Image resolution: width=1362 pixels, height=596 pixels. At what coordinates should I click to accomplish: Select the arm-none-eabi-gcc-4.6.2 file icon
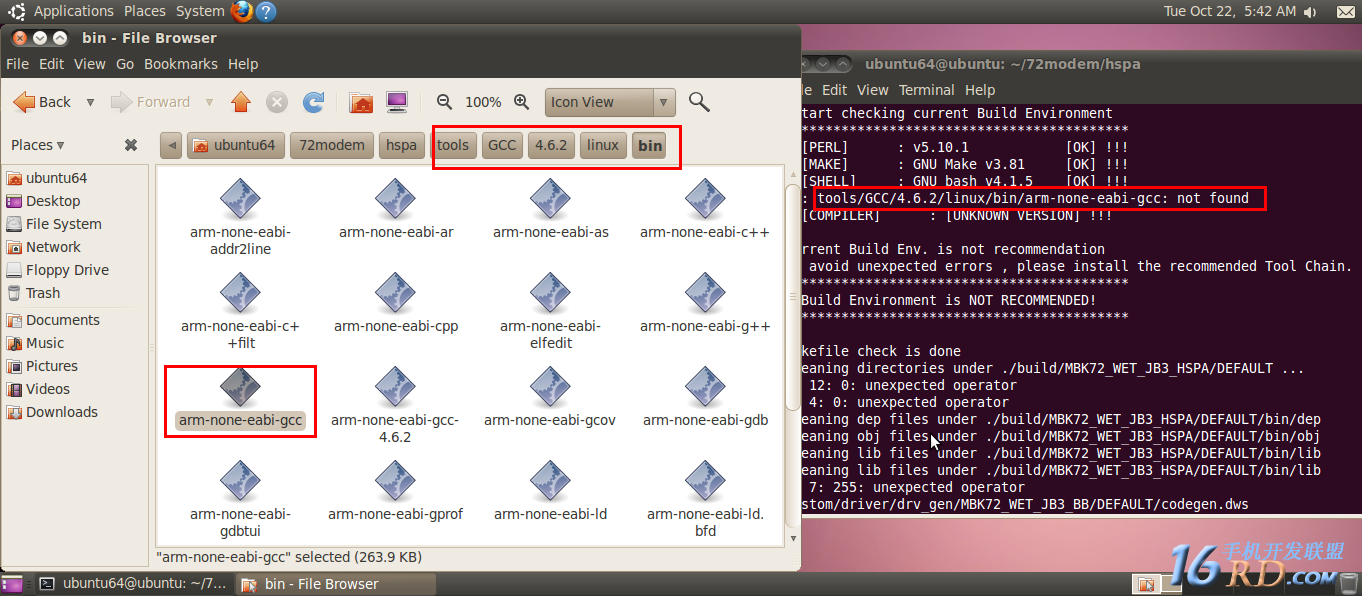396,387
